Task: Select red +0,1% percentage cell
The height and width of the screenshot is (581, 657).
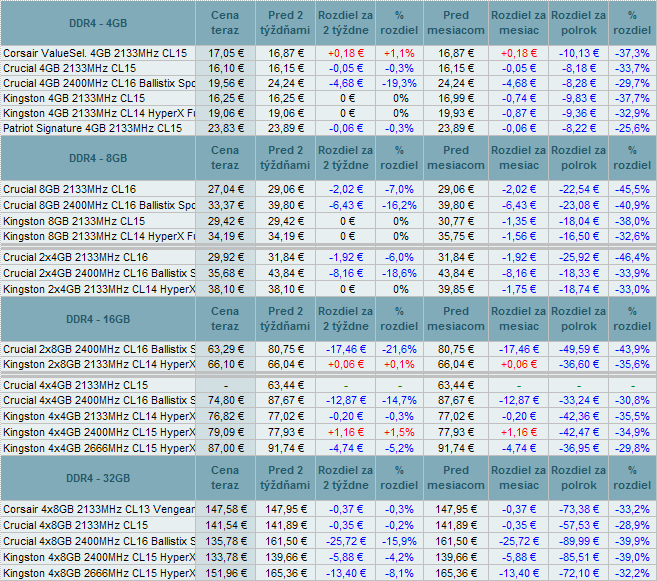Action: [x=399, y=364]
